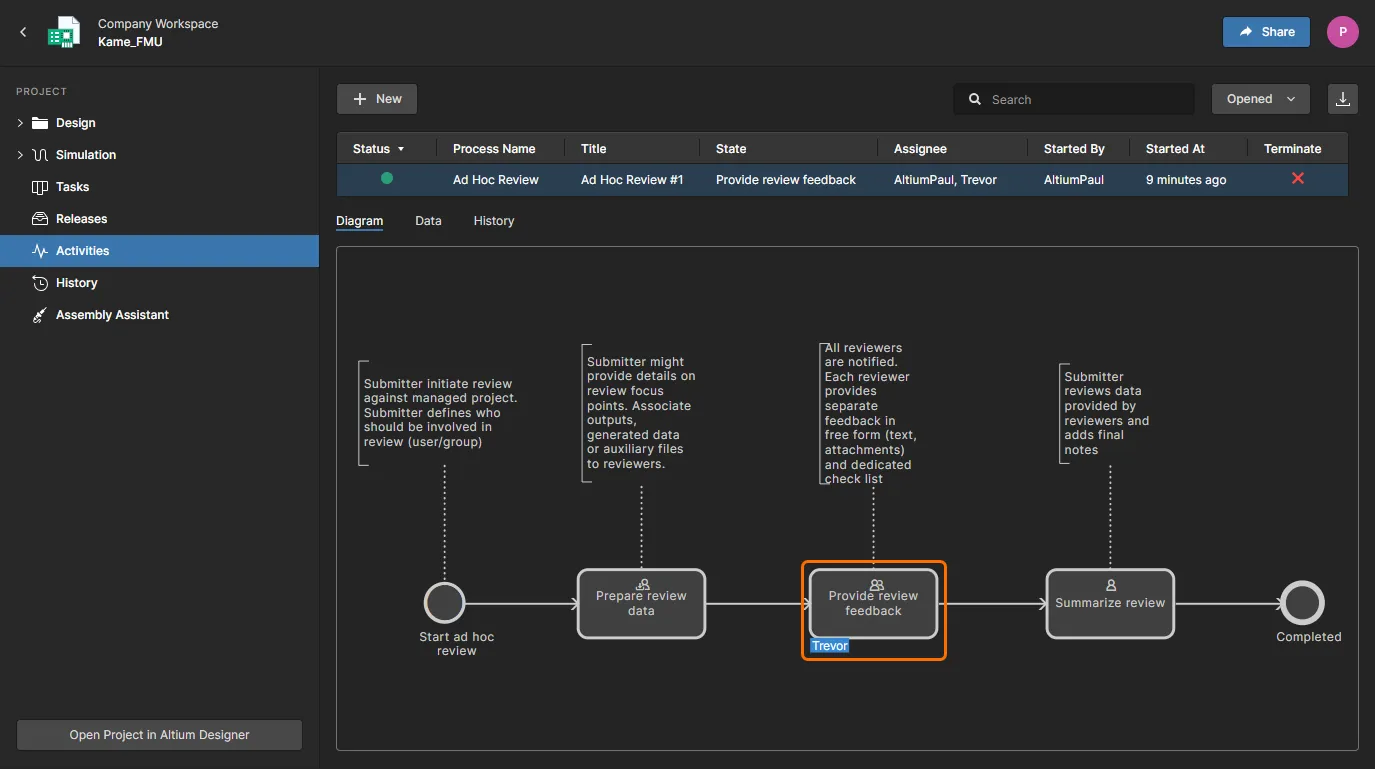Open Releases in the sidebar

pos(81,219)
